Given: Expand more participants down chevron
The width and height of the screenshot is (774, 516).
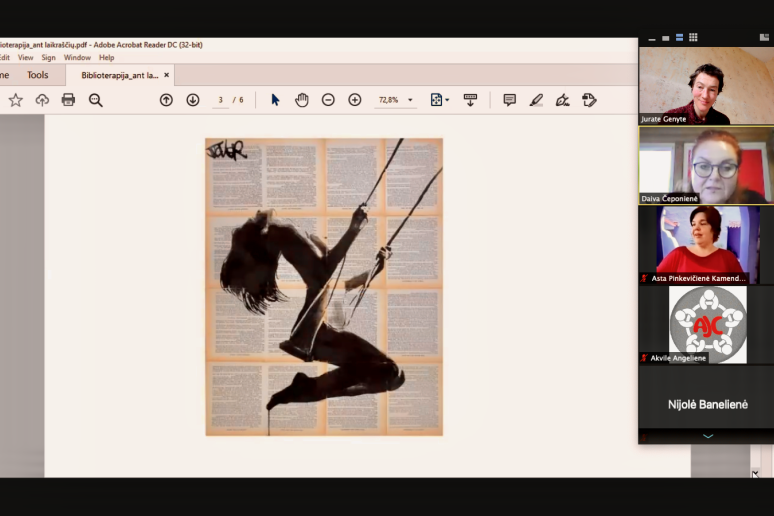Looking at the screenshot, I should [x=708, y=436].
